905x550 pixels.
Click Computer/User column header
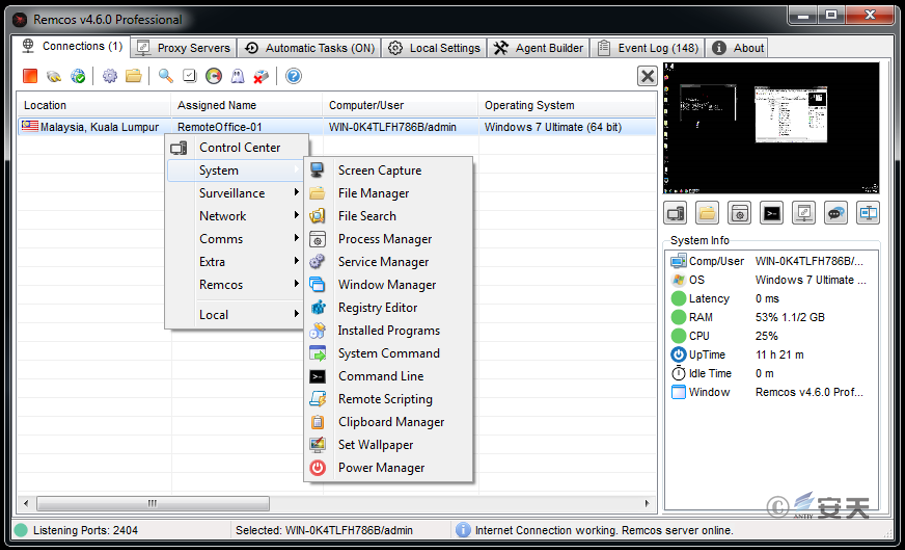click(400, 105)
